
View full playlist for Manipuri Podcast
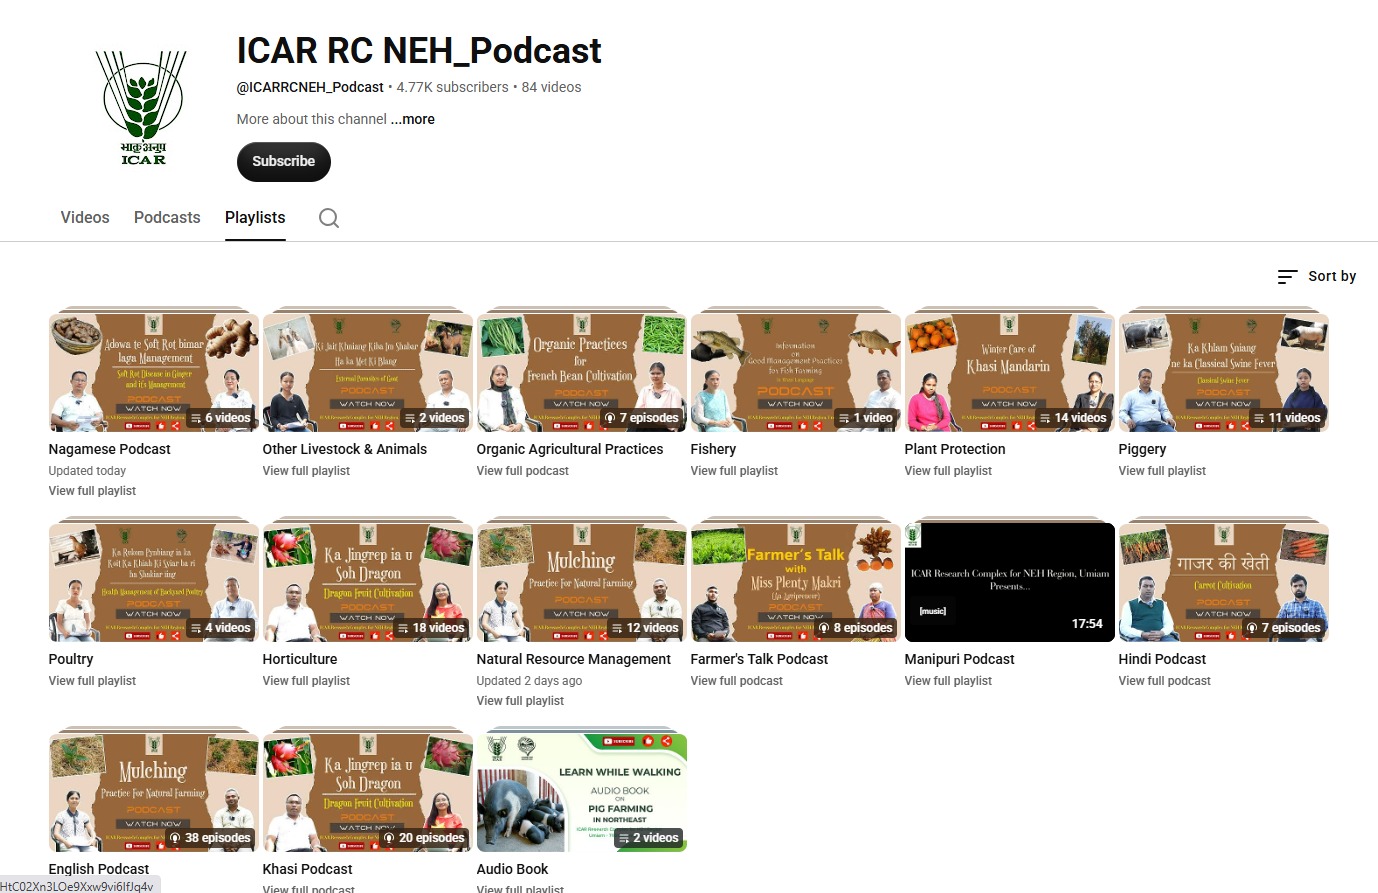click(948, 681)
